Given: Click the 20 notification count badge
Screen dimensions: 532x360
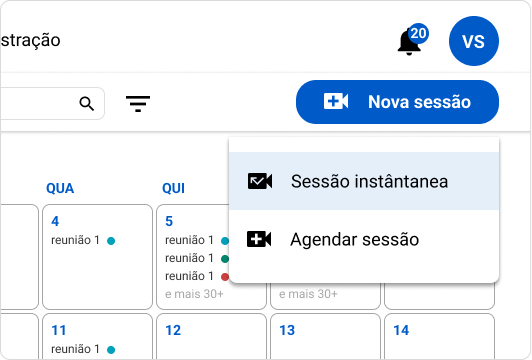Looking at the screenshot, I should tap(418, 33).
